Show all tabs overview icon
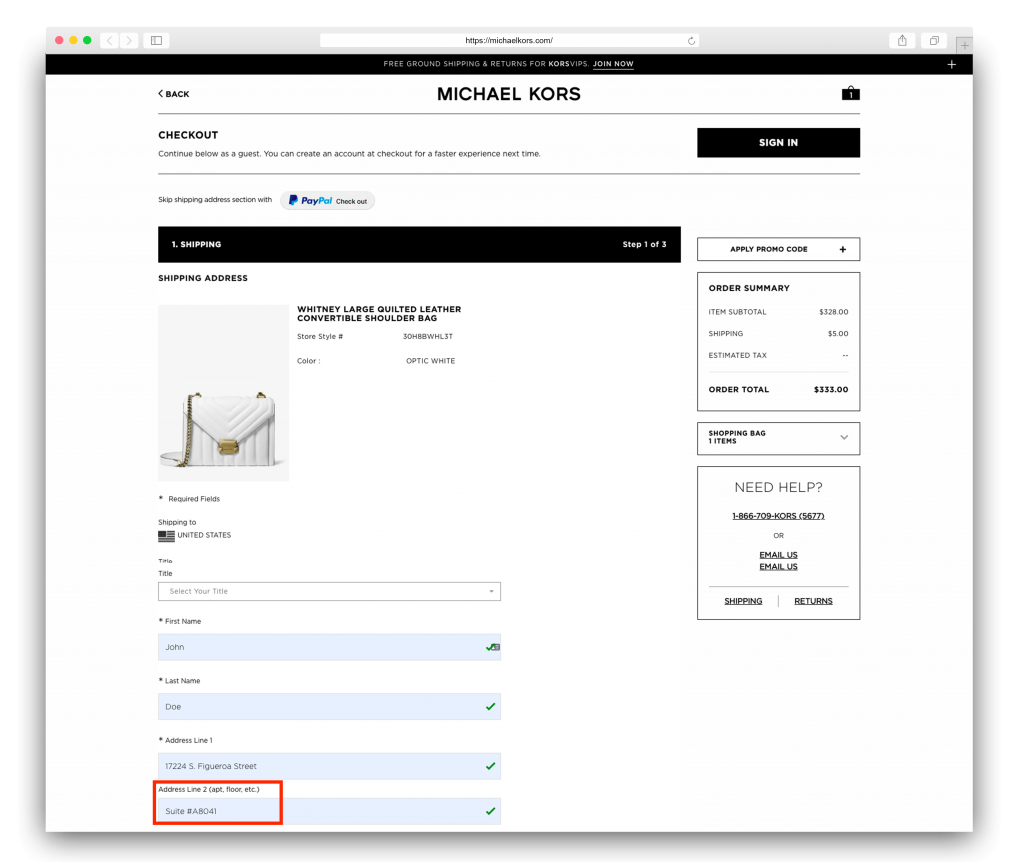Viewport: 1024px width, 862px height. (934, 40)
